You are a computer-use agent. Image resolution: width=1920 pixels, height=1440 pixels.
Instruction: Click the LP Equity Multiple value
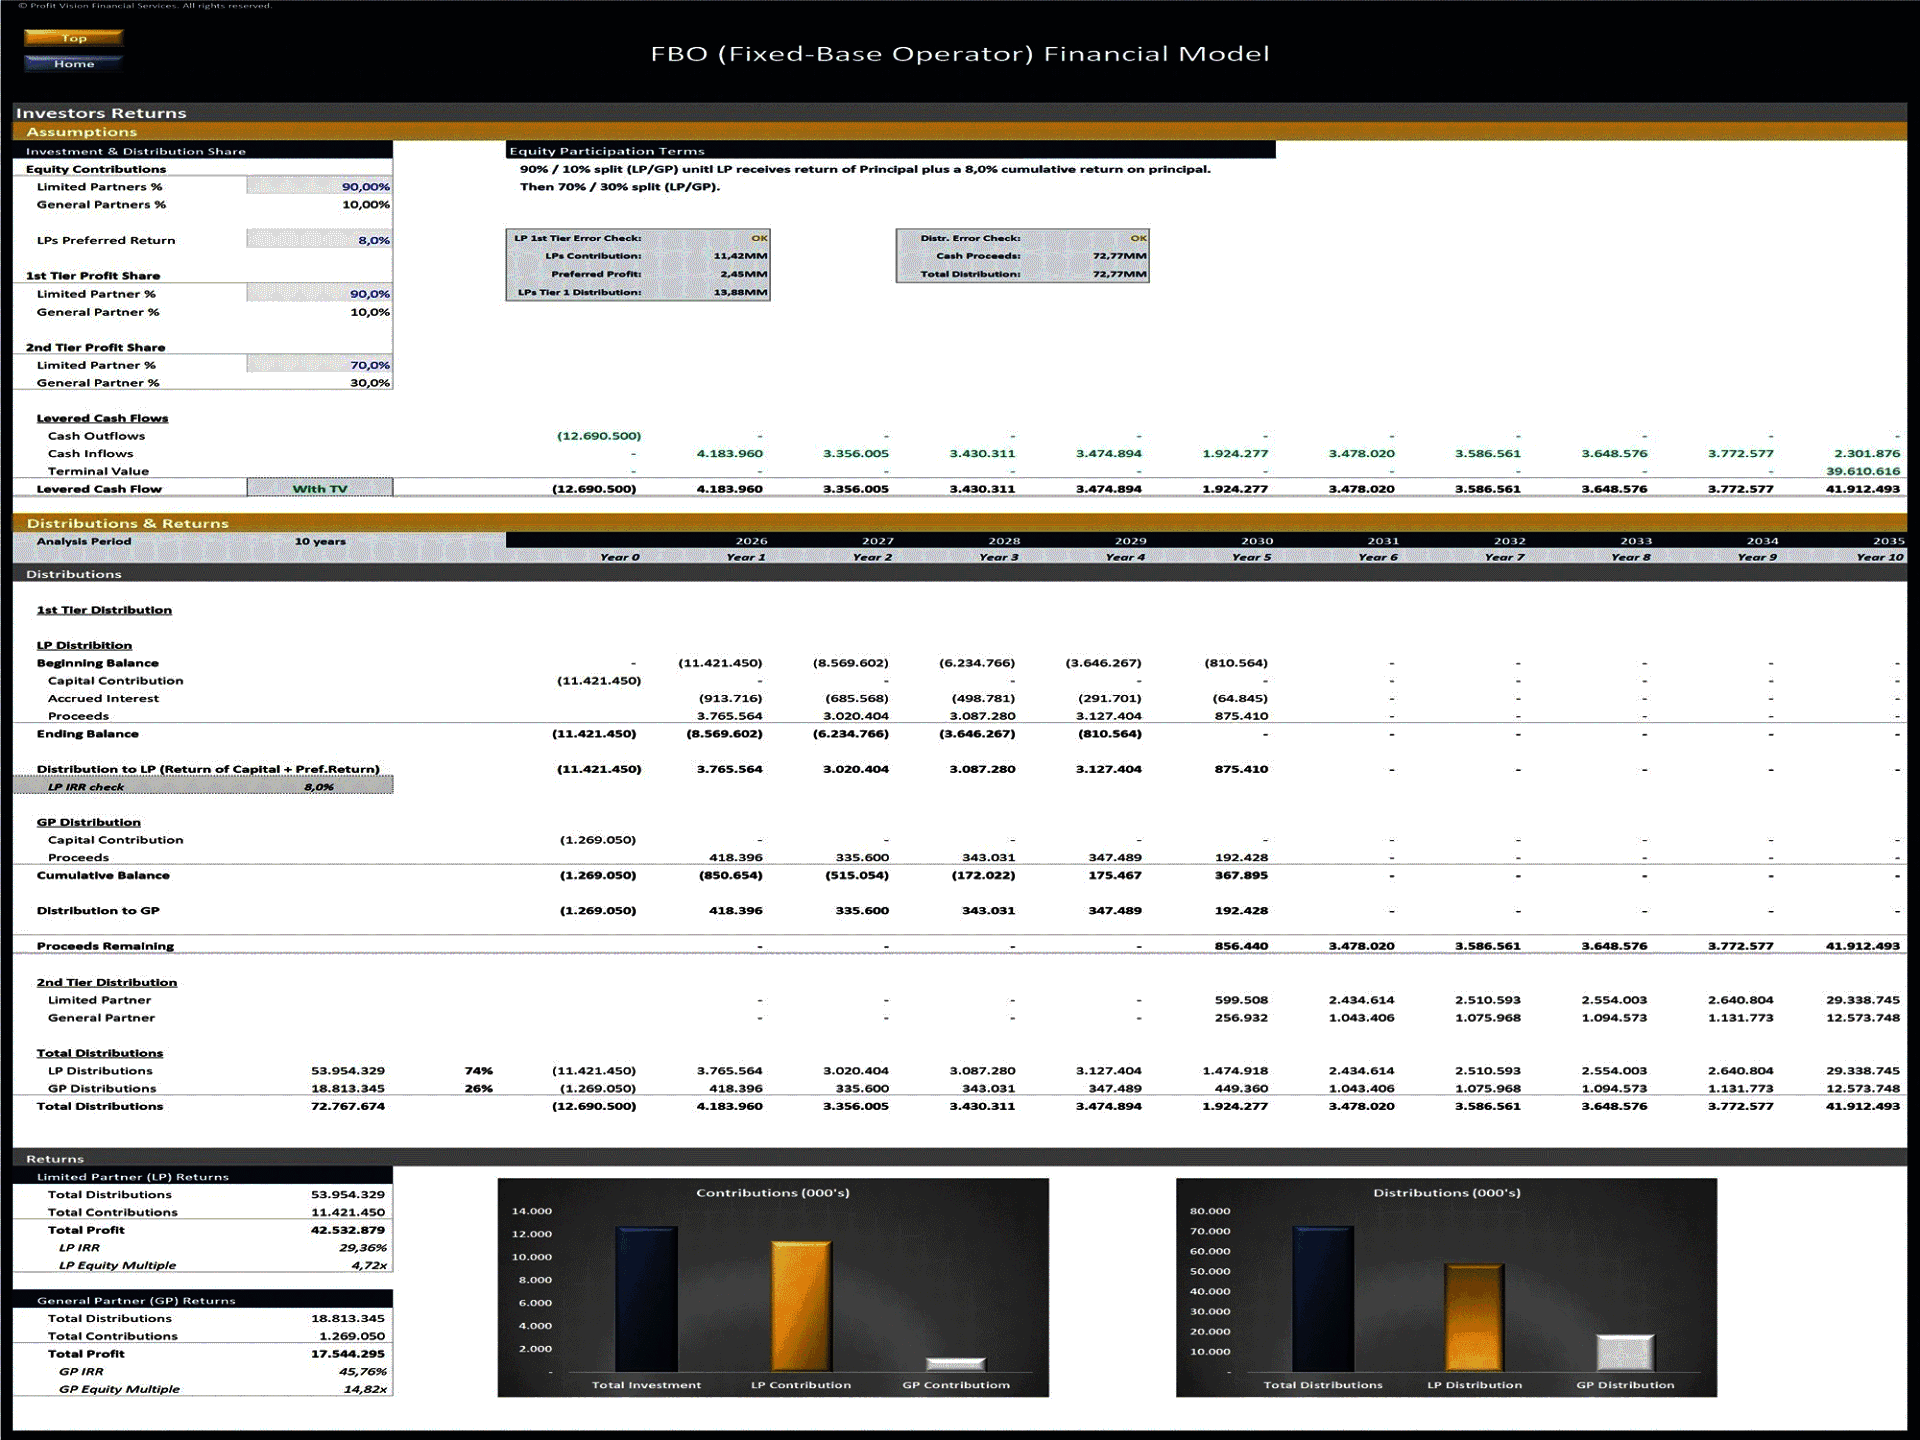pyautogui.click(x=369, y=1265)
